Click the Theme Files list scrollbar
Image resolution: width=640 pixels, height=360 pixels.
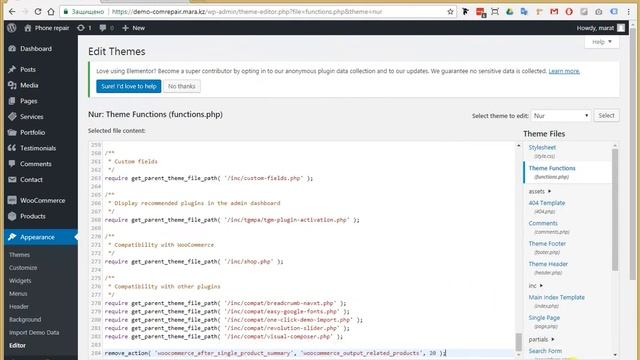[x=615, y=210]
